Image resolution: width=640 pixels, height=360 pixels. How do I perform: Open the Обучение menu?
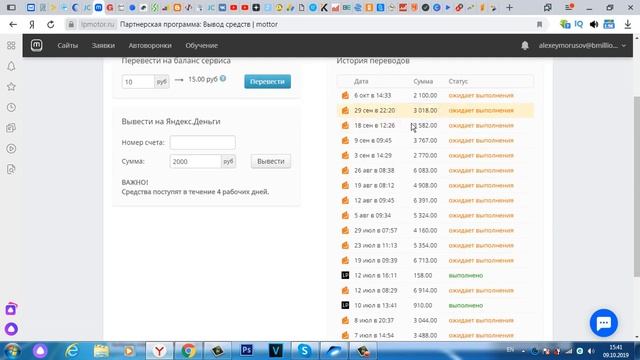202,45
